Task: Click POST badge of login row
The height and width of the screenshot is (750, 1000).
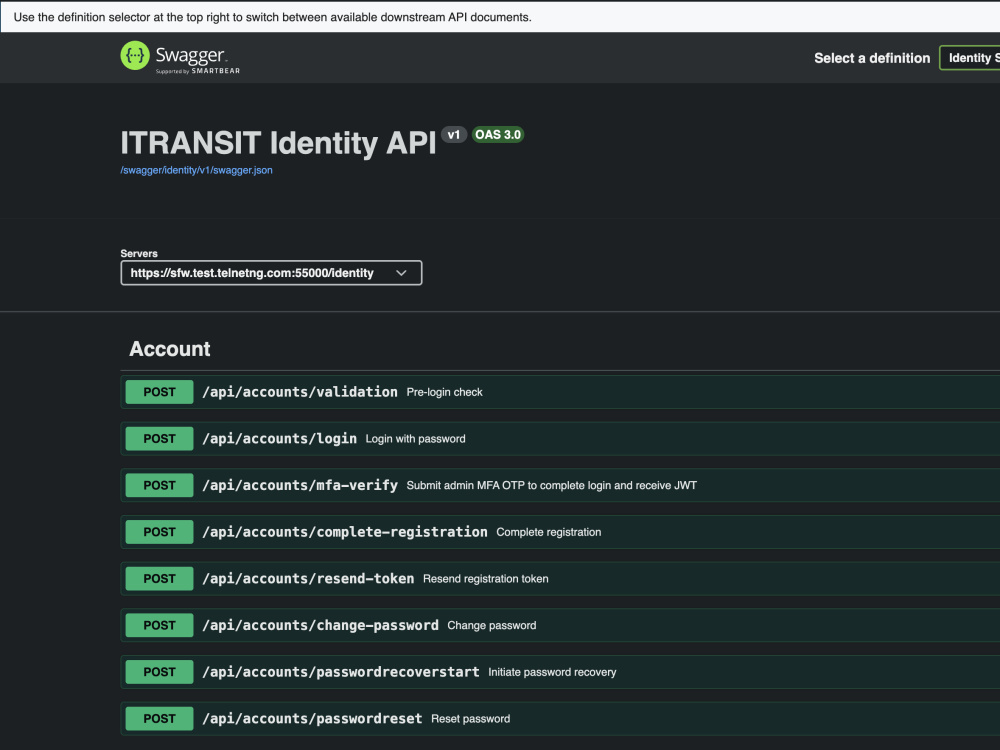Action: pos(159,439)
